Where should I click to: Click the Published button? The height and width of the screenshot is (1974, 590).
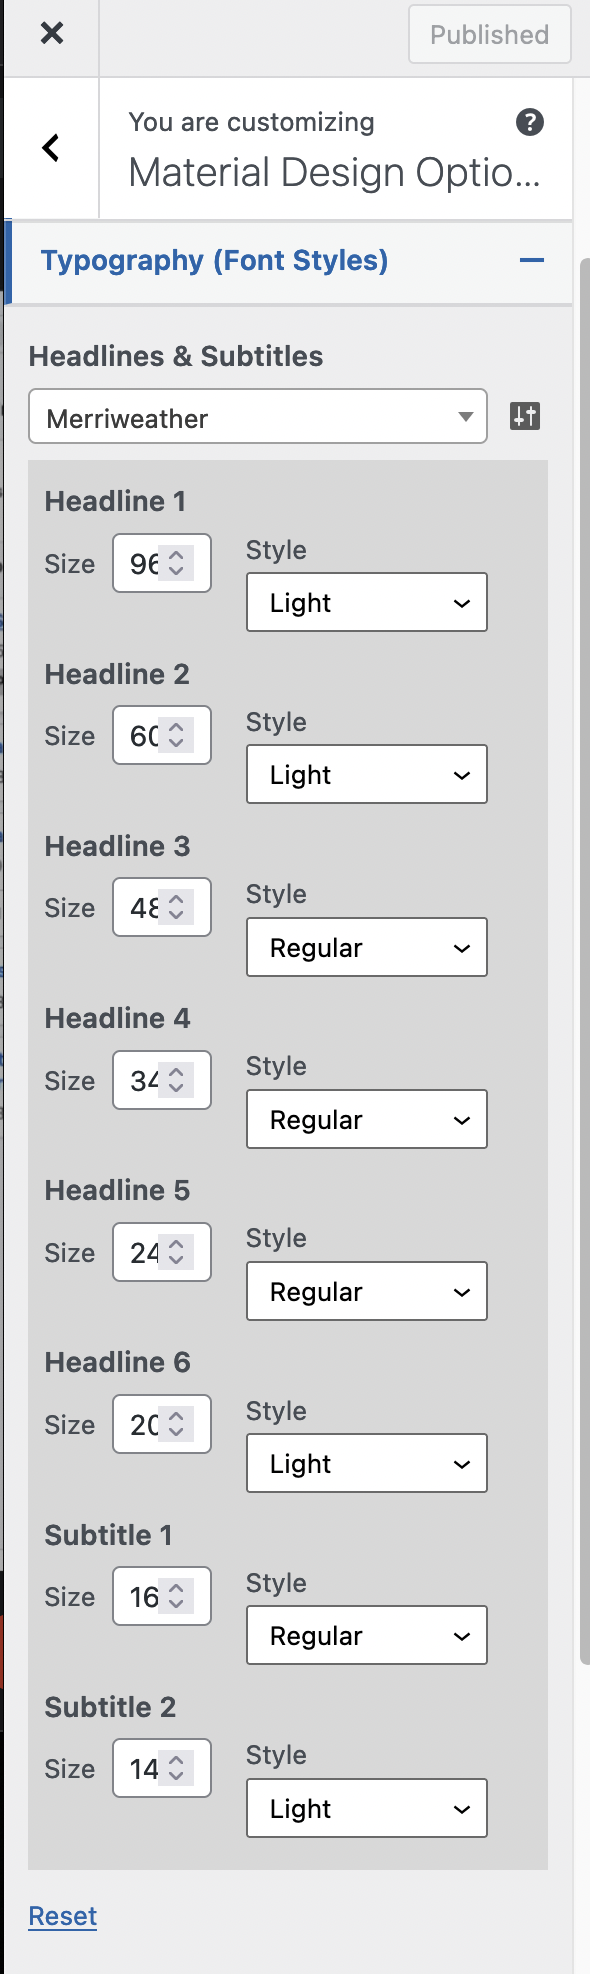[x=489, y=34]
